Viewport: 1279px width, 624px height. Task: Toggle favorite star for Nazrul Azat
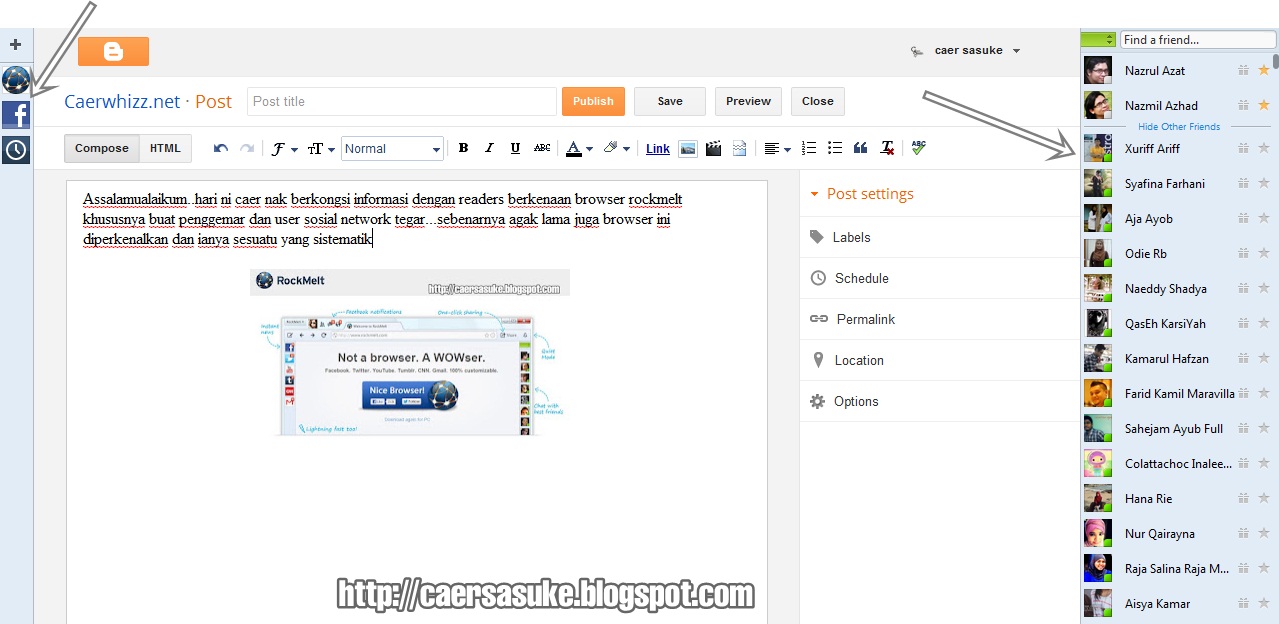coord(1263,70)
